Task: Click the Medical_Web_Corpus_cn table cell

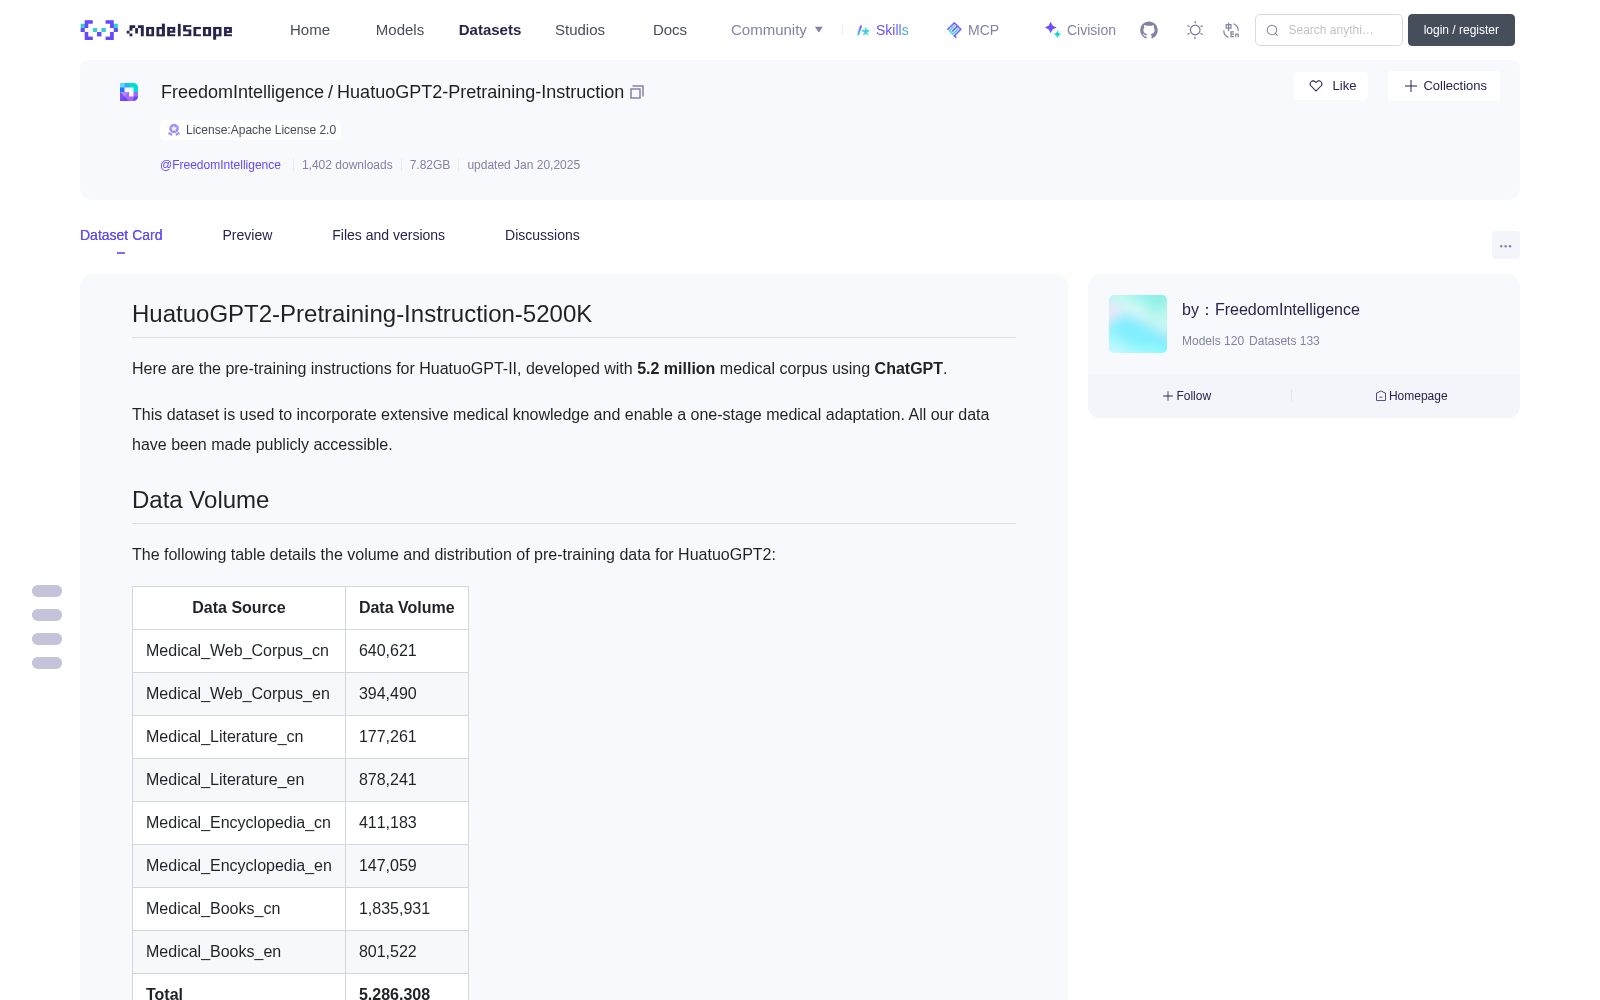Action: [x=239, y=651]
